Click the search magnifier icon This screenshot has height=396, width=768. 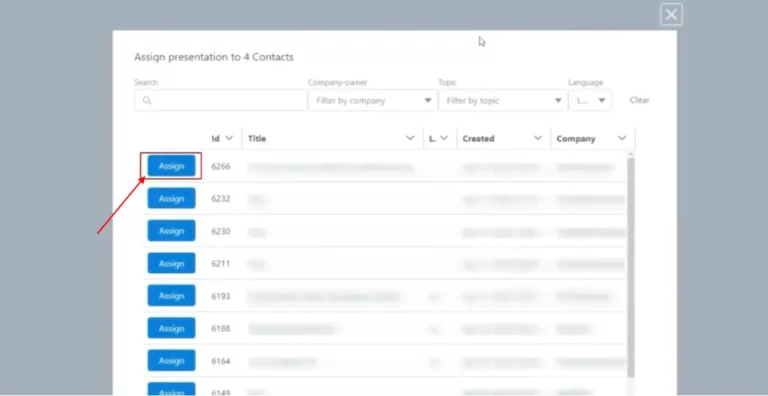(147, 100)
